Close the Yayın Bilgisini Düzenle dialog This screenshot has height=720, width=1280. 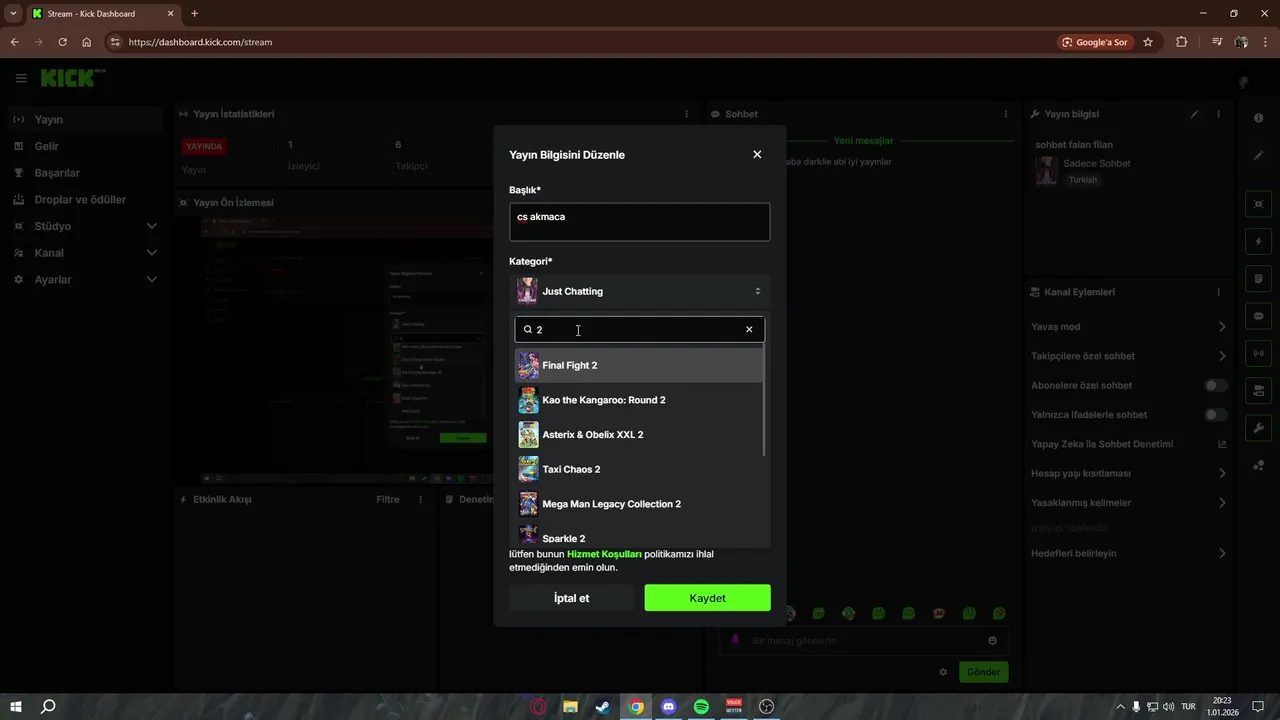(x=757, y=154)
